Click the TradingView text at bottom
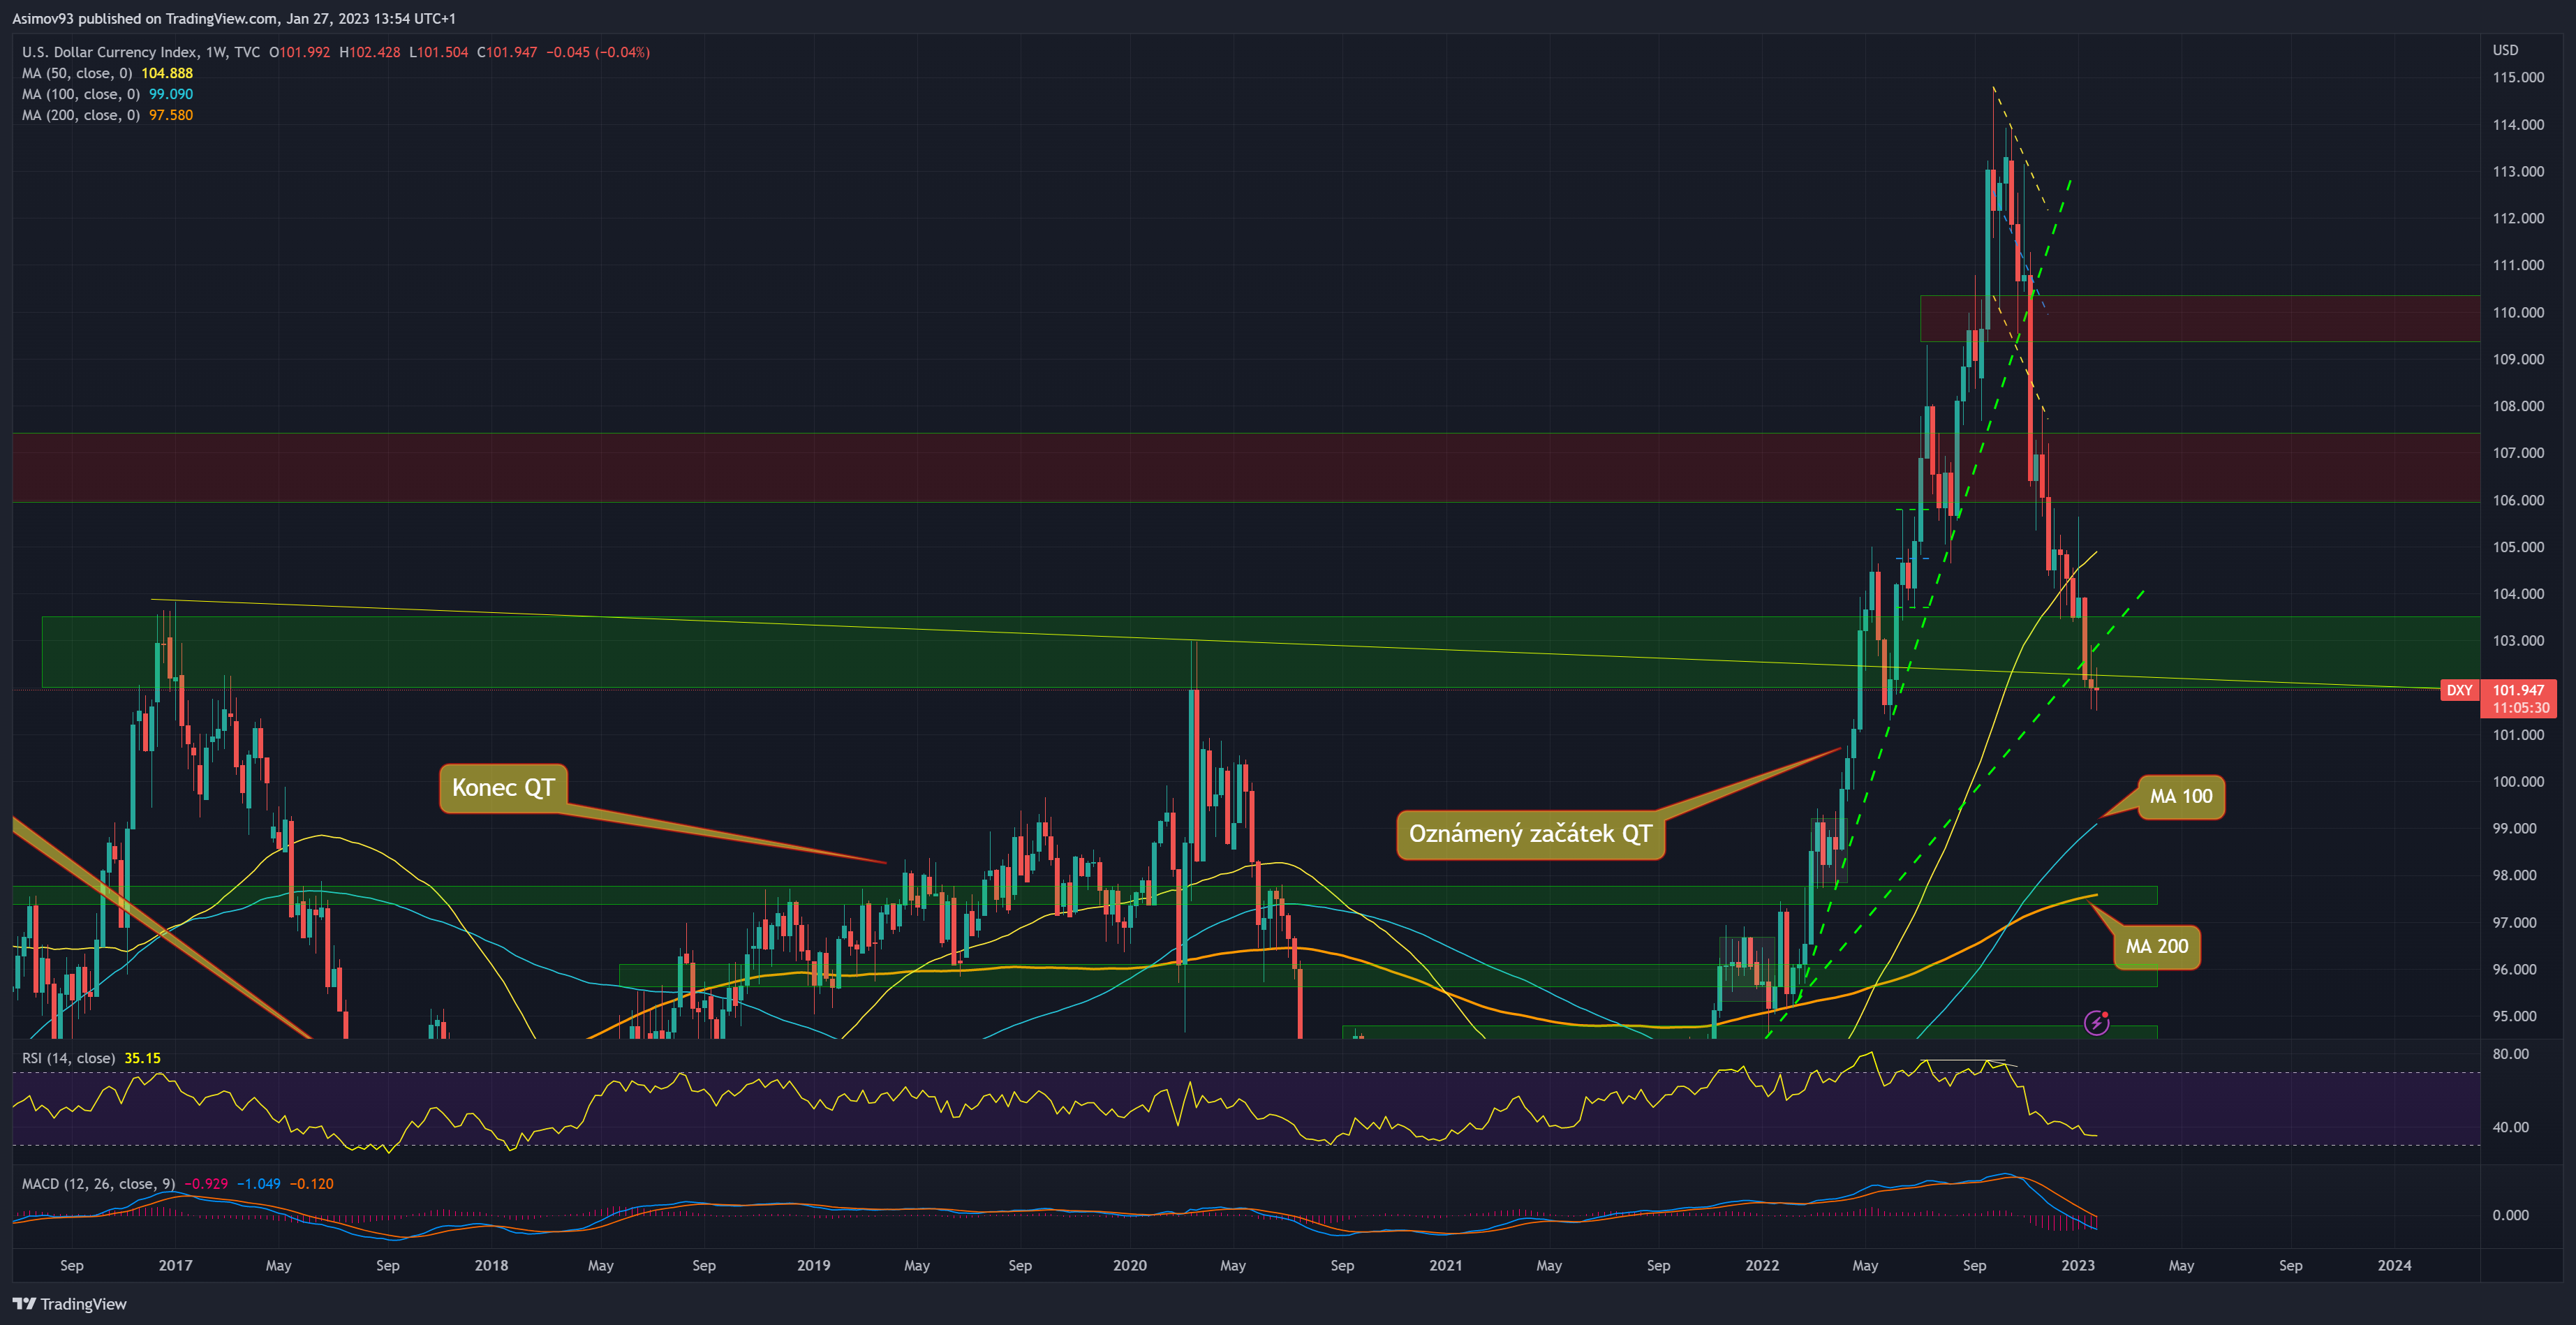This screenshot has height=1325, width=2576. (83, 1304)
